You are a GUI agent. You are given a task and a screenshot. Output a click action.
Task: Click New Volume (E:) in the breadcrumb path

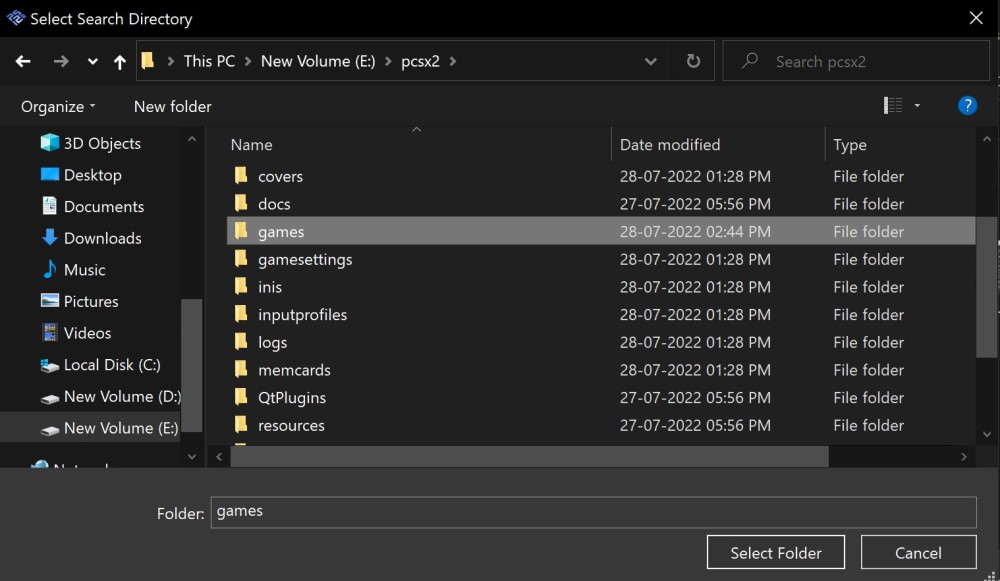[x=317, y=61]
